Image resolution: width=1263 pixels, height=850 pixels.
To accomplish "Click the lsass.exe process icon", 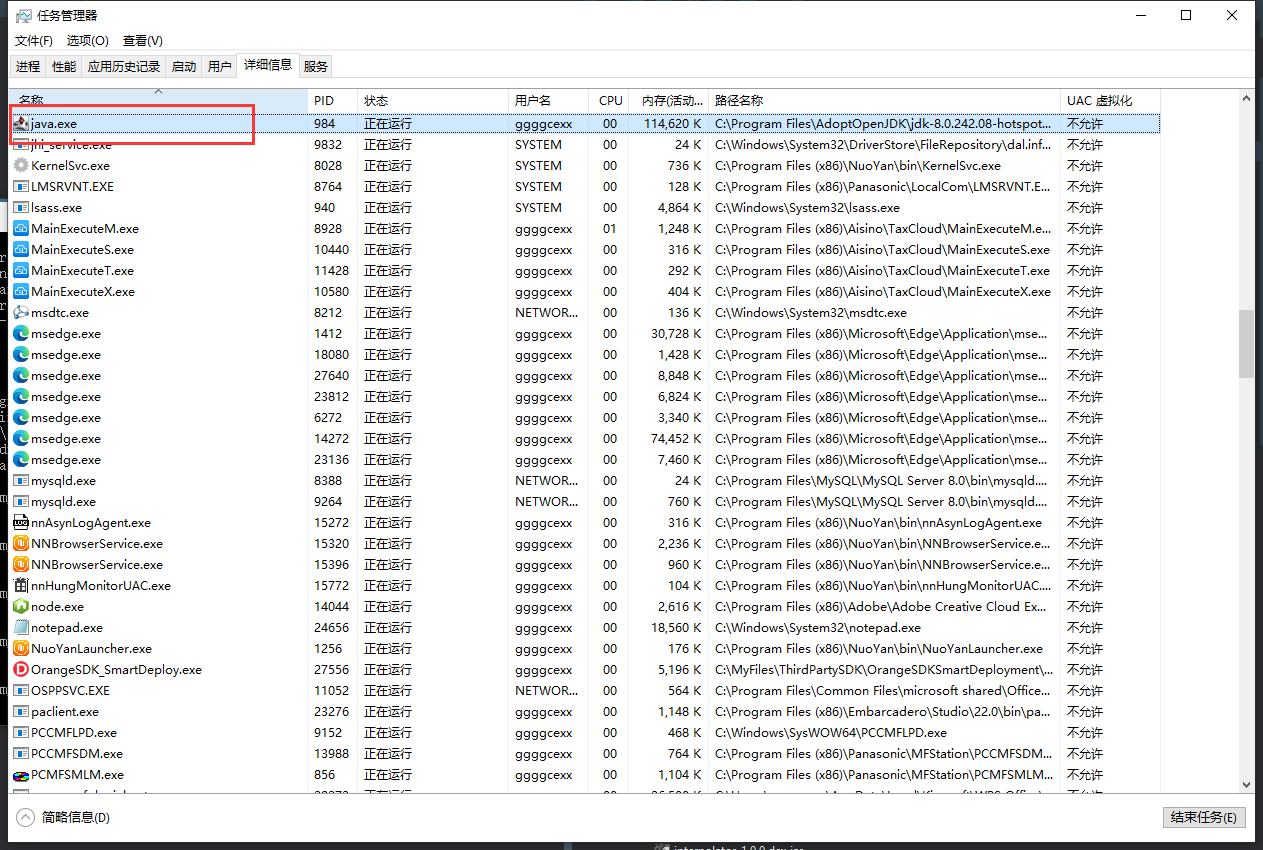I will click(21, 208).
